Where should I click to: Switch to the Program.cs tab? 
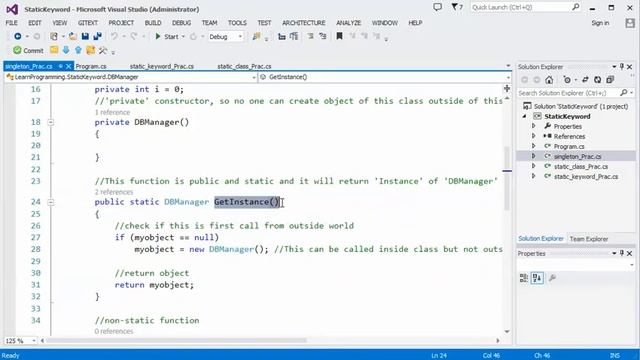[x=91, y=66]
